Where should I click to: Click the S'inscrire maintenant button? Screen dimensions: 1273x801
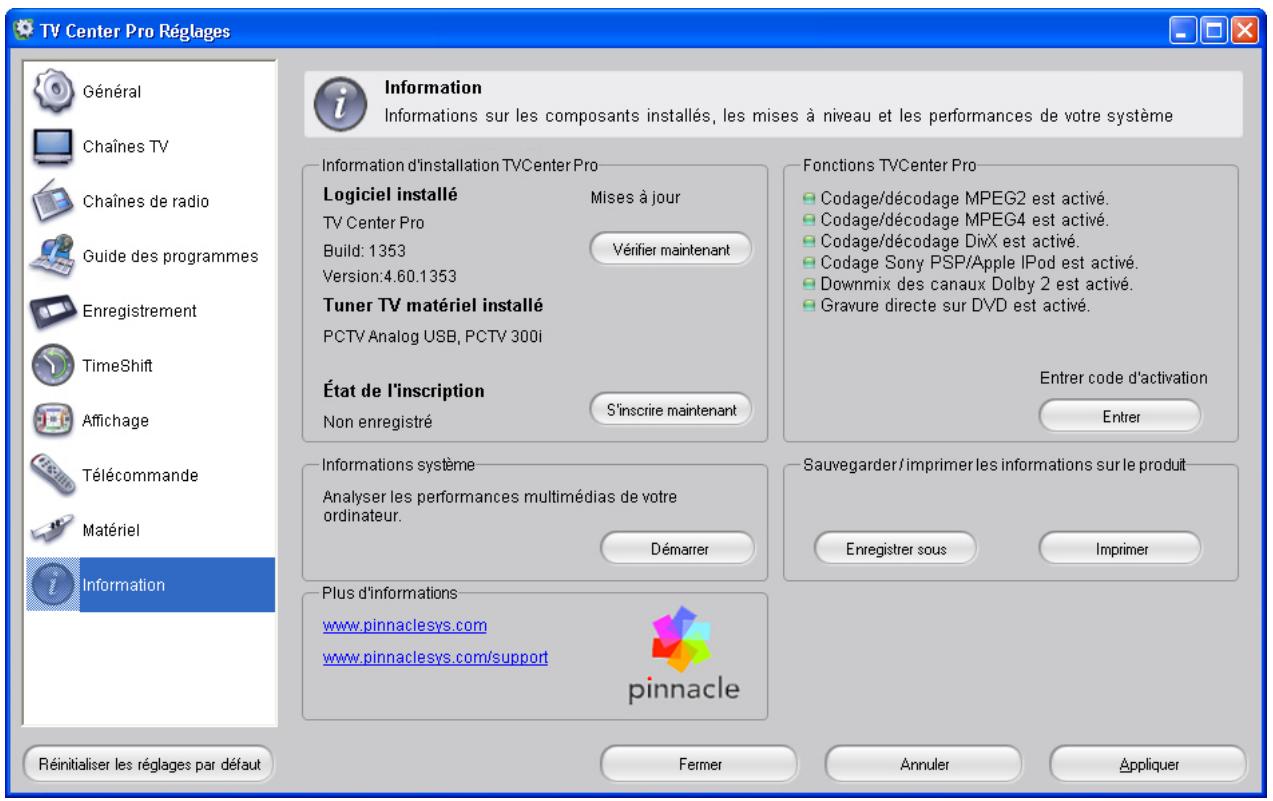[x=669, y=409]
